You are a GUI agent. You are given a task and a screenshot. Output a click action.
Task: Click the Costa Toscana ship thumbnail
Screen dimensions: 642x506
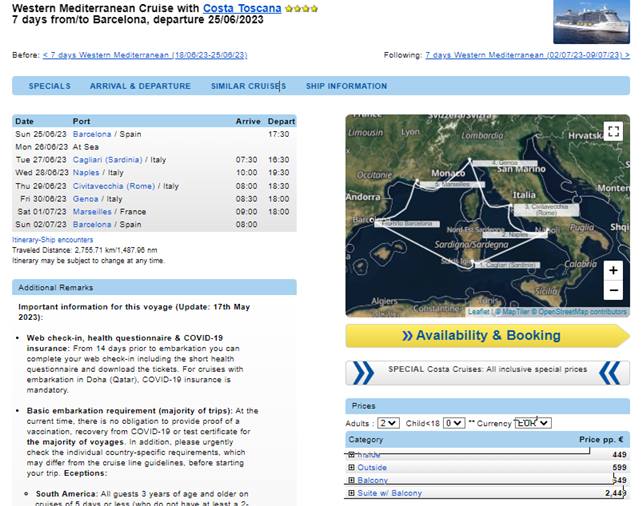(x=591, y=21)
